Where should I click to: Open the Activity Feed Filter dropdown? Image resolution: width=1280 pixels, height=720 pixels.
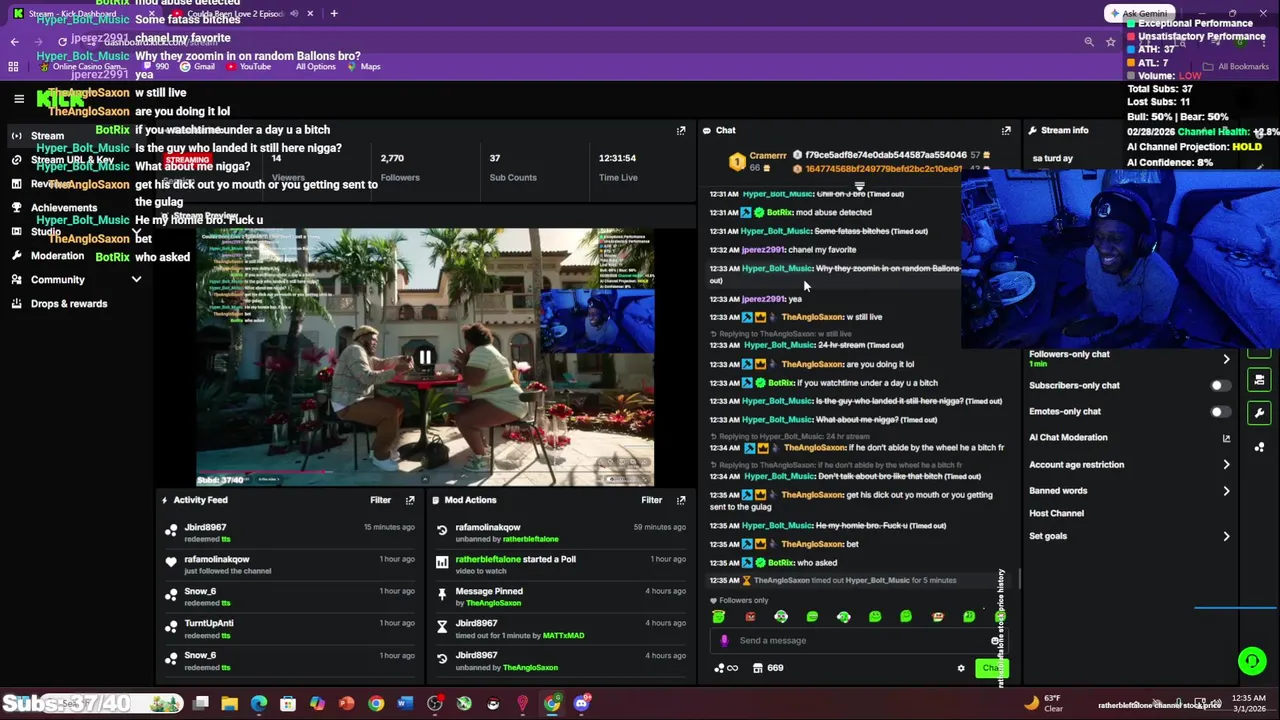[x=380, y=500]
